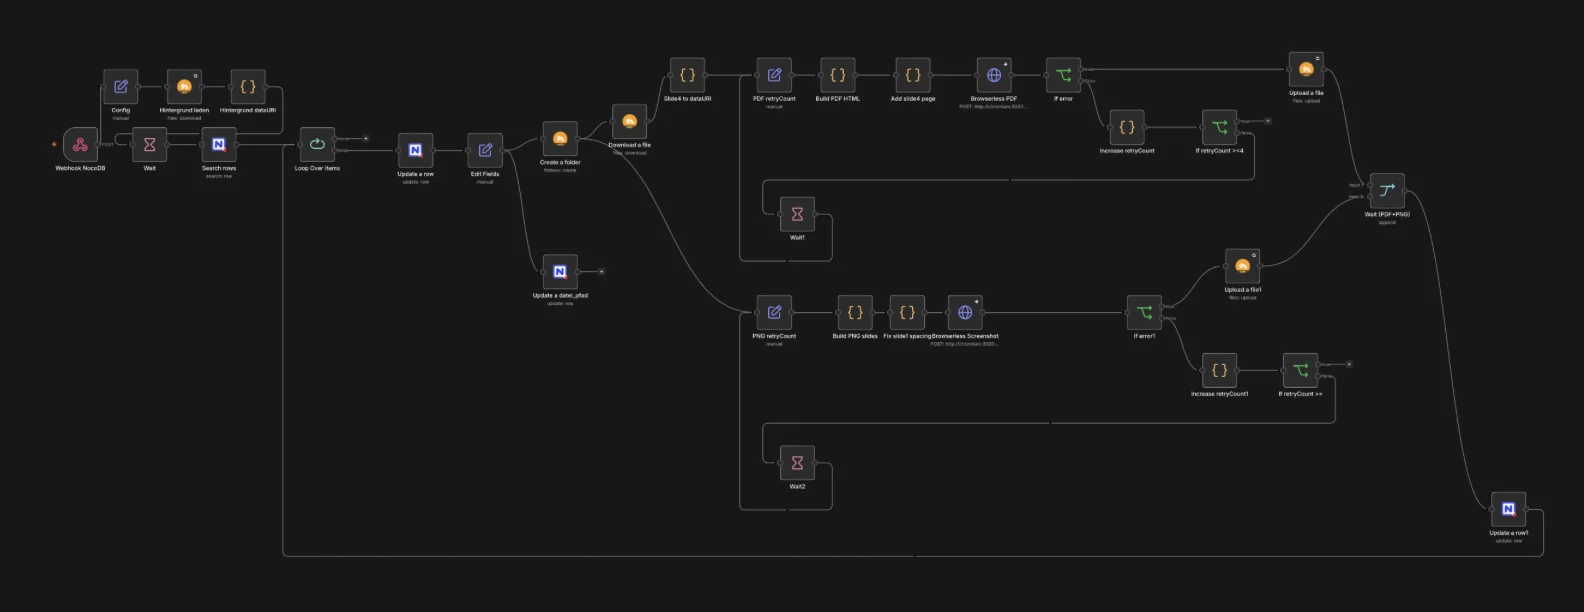
Task: Select the Upload a file1 node
Action: (1242, 266)
